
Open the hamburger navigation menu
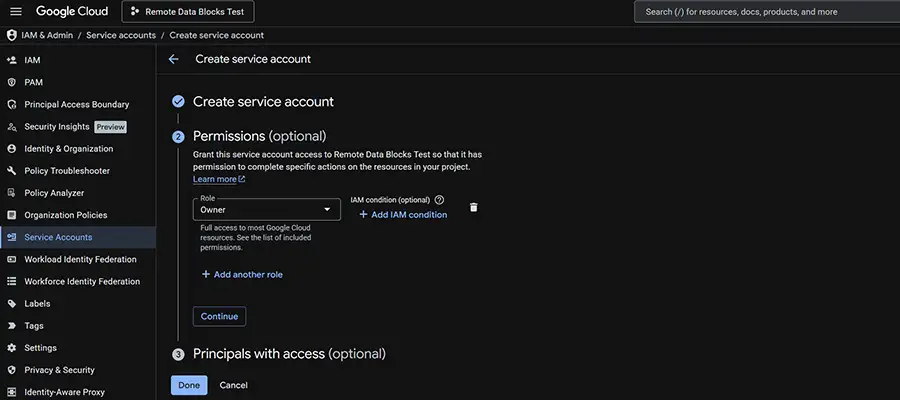click(x=16, y=11)
